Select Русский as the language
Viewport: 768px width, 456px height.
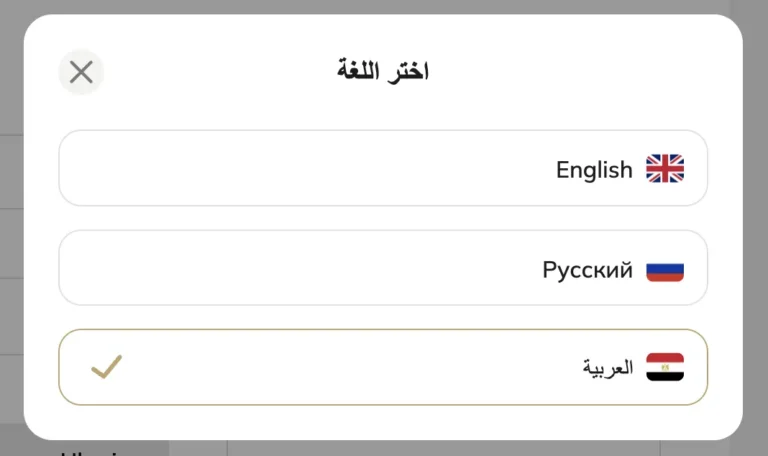[x=383, y=268]
